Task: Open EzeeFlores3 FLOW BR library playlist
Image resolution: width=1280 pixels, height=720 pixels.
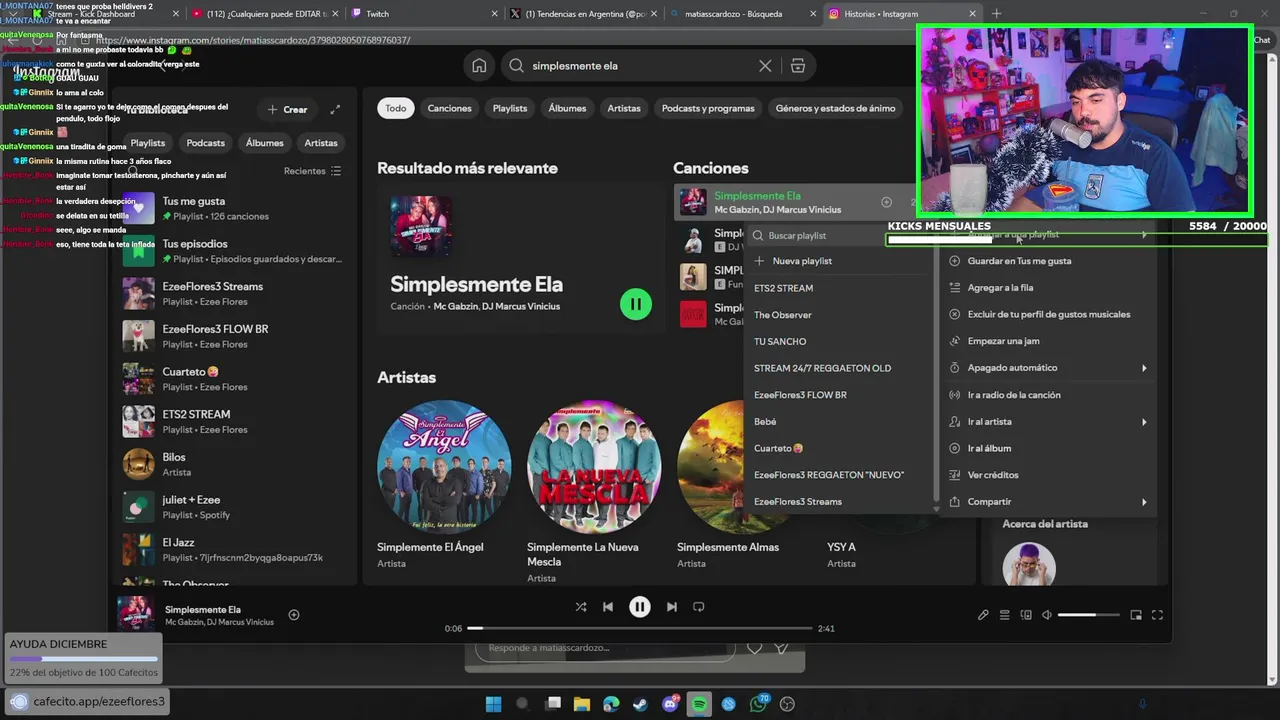Action: tap(235, 336)
